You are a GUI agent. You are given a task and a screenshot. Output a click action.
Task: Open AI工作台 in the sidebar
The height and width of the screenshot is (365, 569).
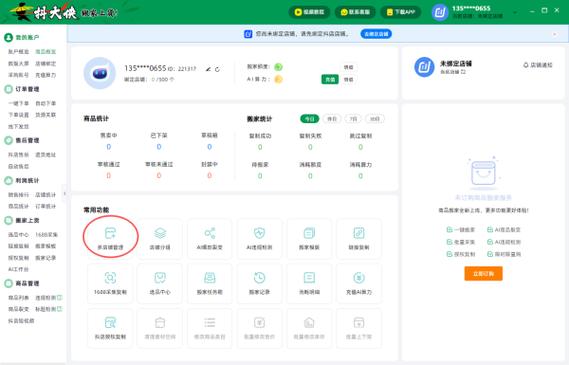(x=19, y=269)
